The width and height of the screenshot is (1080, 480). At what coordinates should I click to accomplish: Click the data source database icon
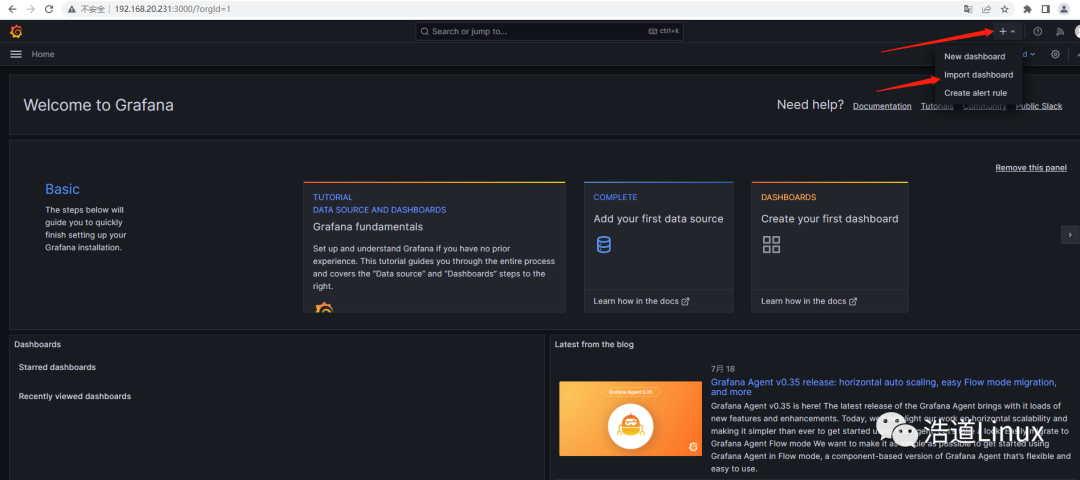point(604,244)
